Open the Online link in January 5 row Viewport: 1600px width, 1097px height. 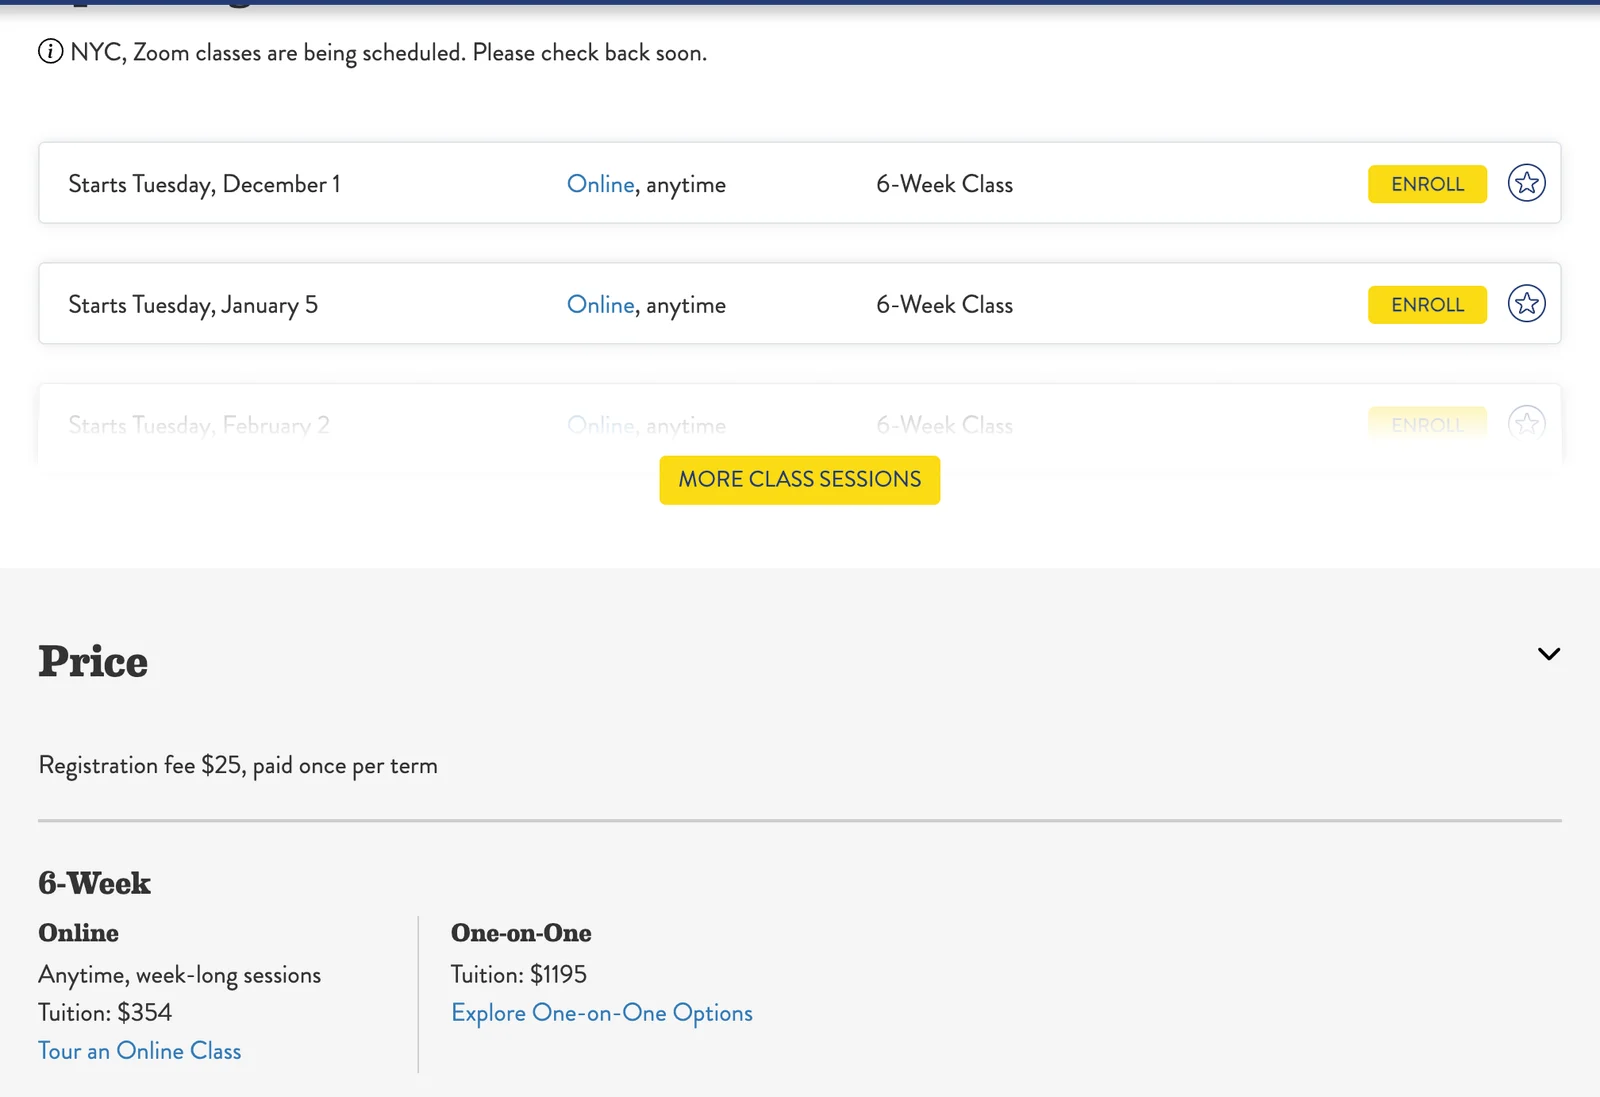[x=601, y=305]
